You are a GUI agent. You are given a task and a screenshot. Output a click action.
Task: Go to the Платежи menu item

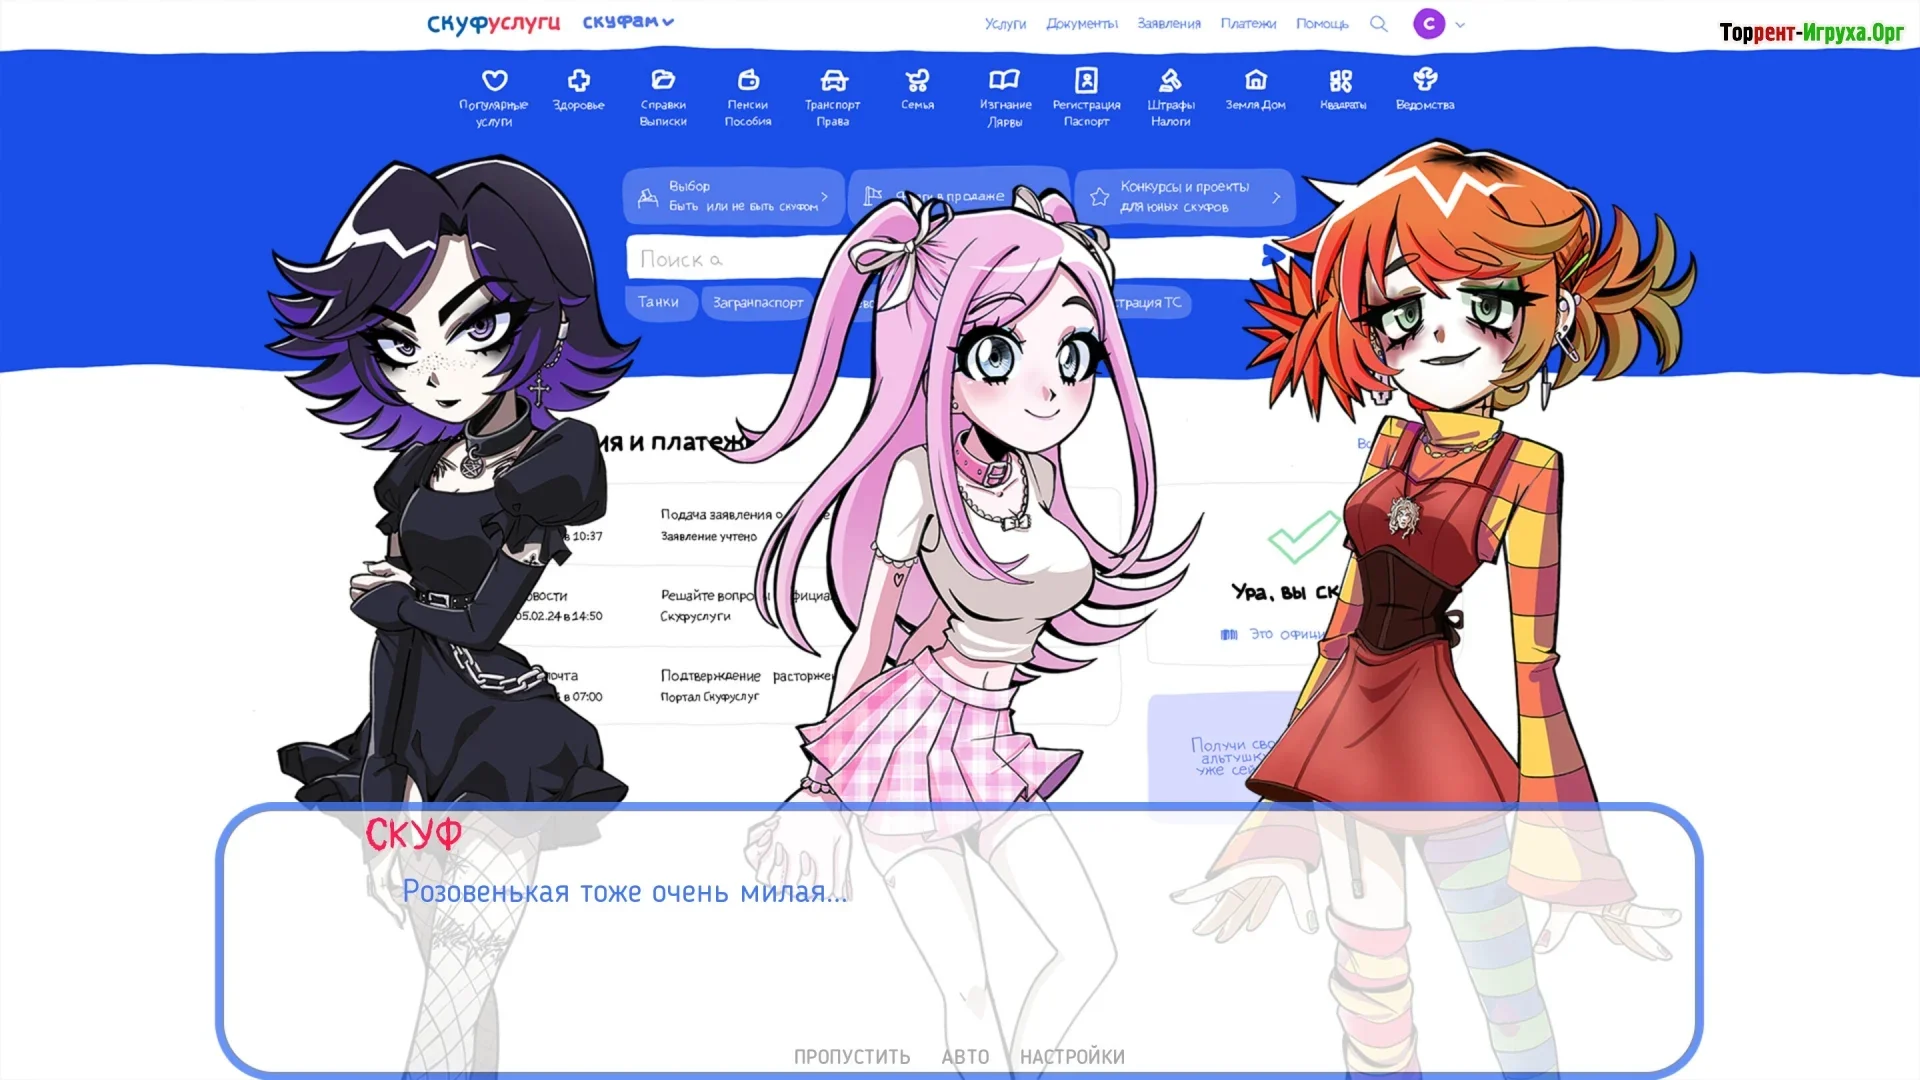point(1248,24)
